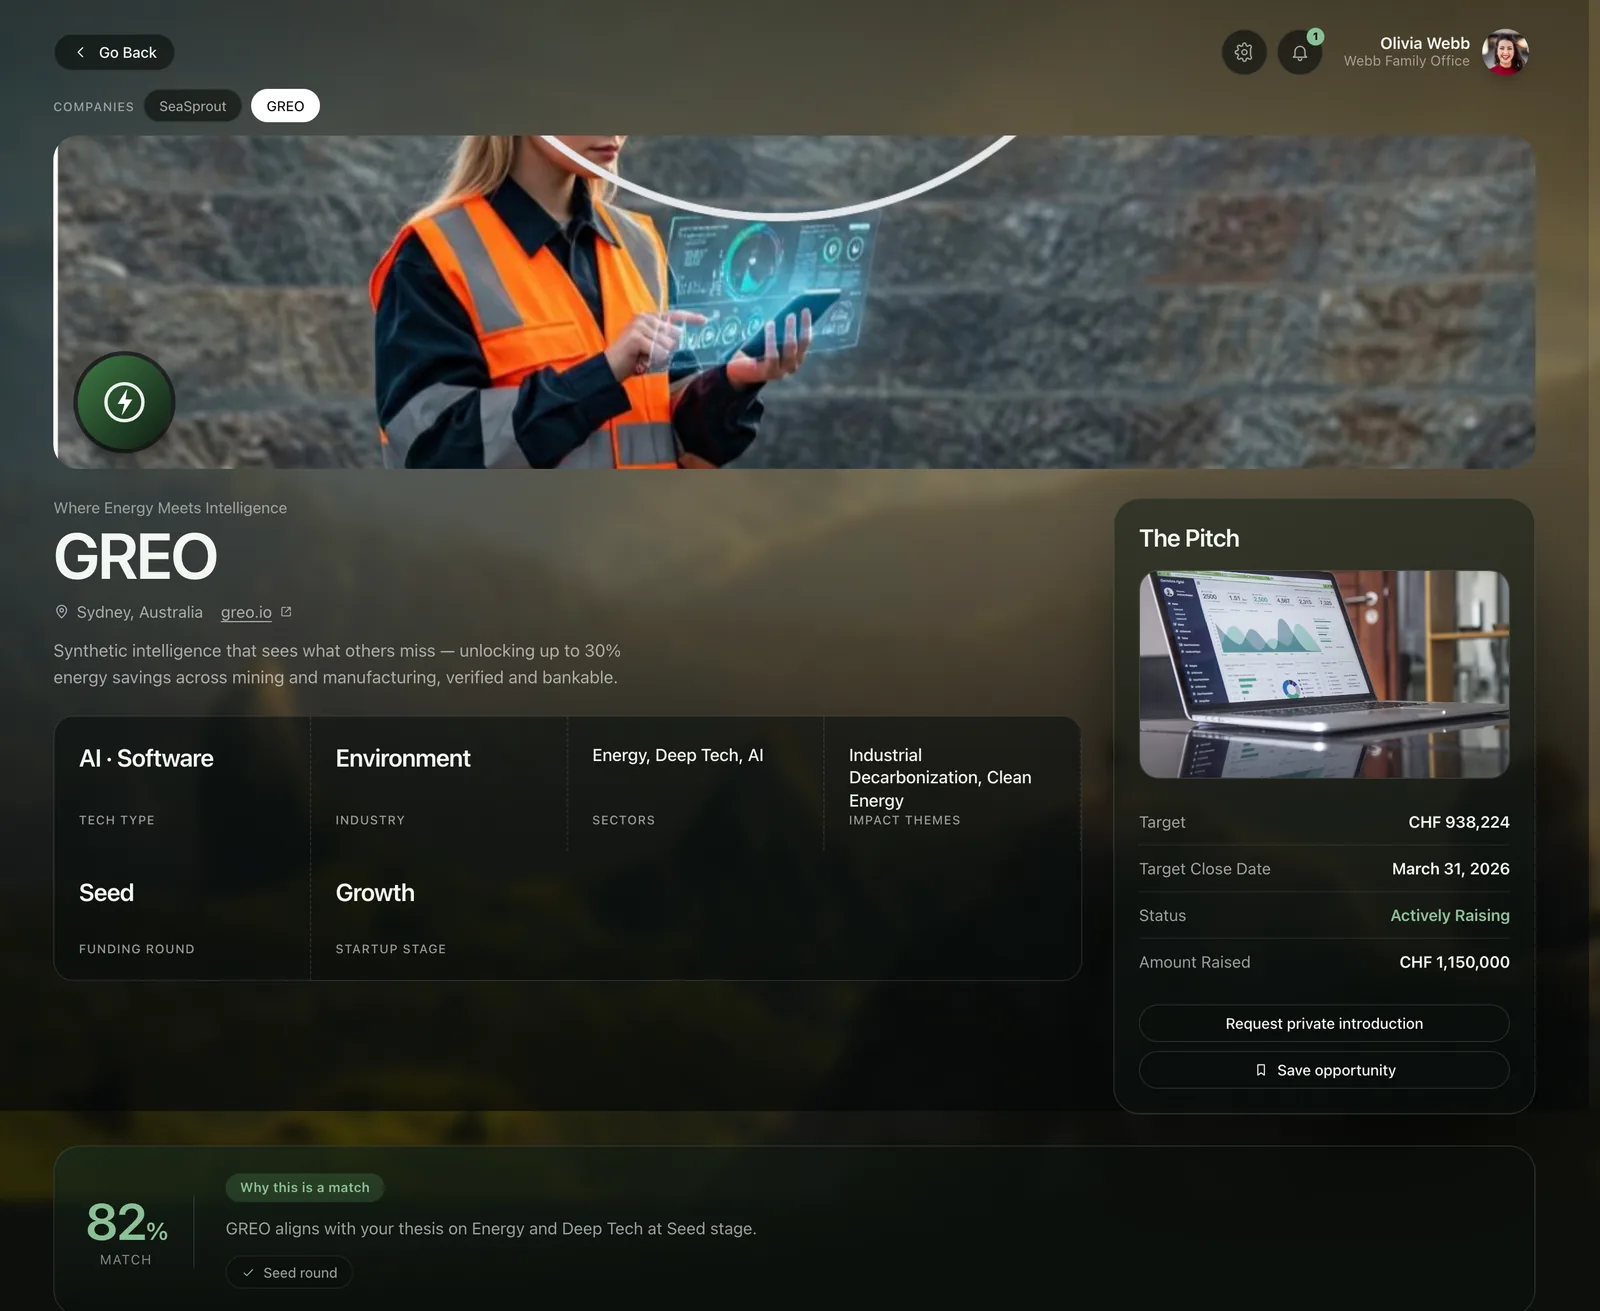Save opportunity to your list
The width and height of the screenshot is (1600, 1311).
point(1324,1070)
